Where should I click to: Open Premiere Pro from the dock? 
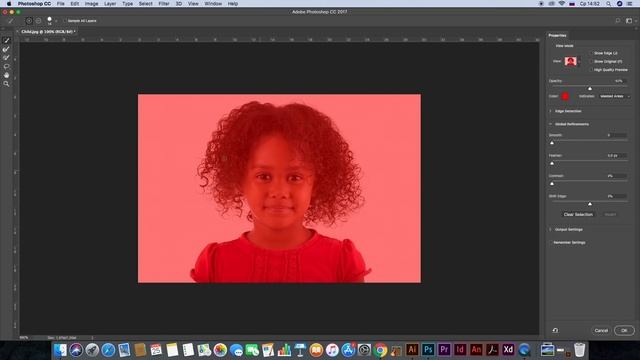point(444,349)
